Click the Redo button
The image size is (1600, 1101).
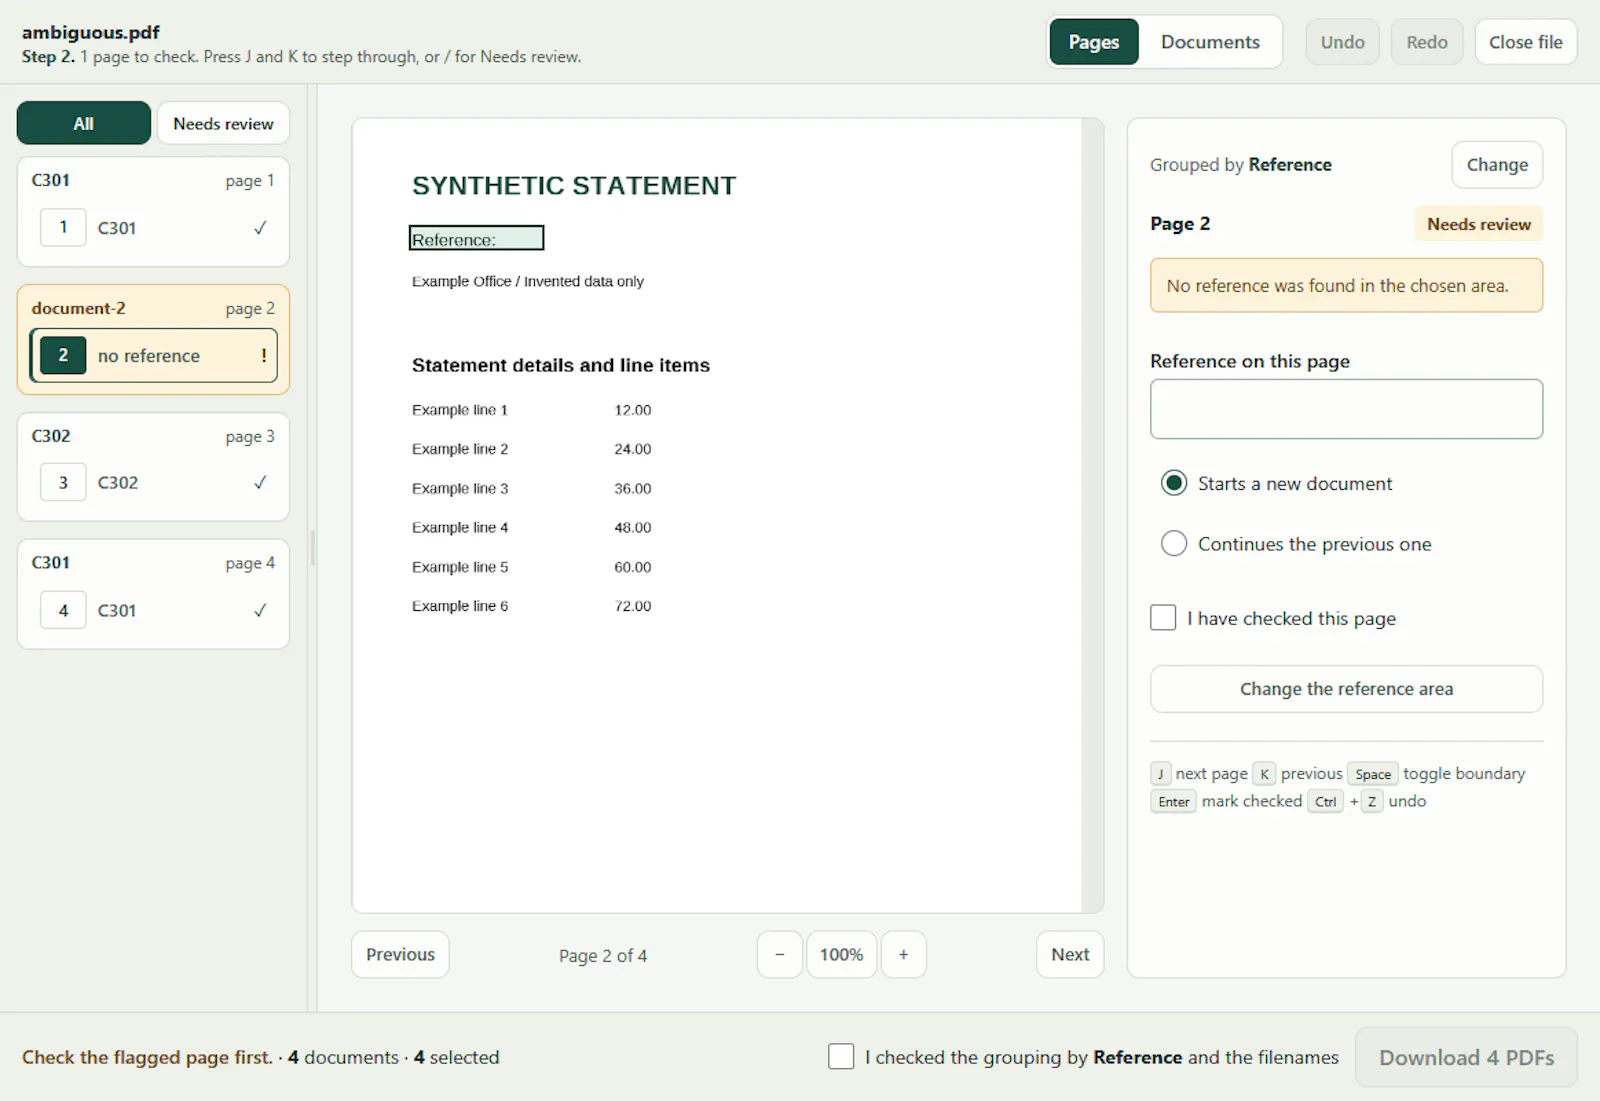[1426, 42]
